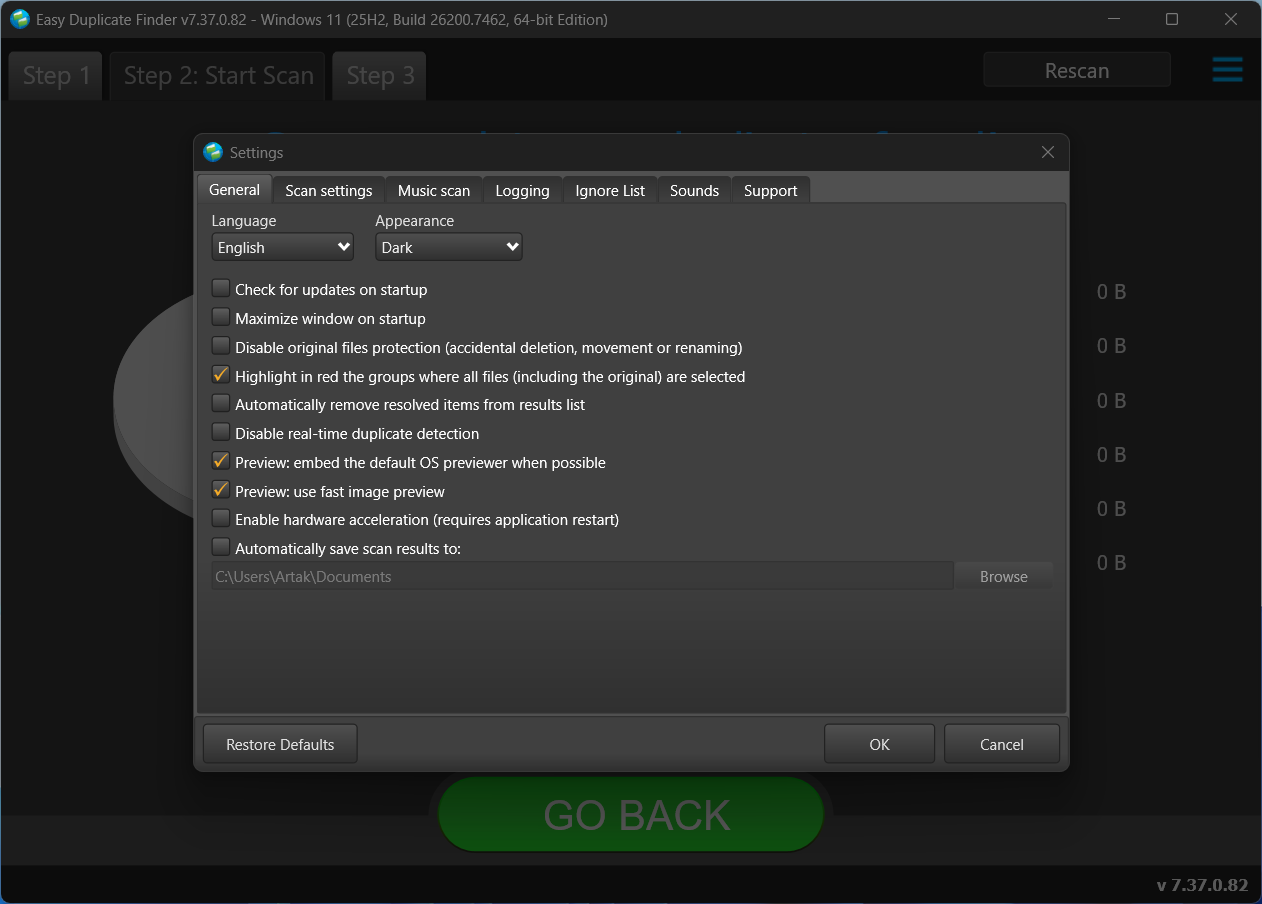Toggle Maximize window on startup
This screenshot has width=1262, height=904.
221,318
